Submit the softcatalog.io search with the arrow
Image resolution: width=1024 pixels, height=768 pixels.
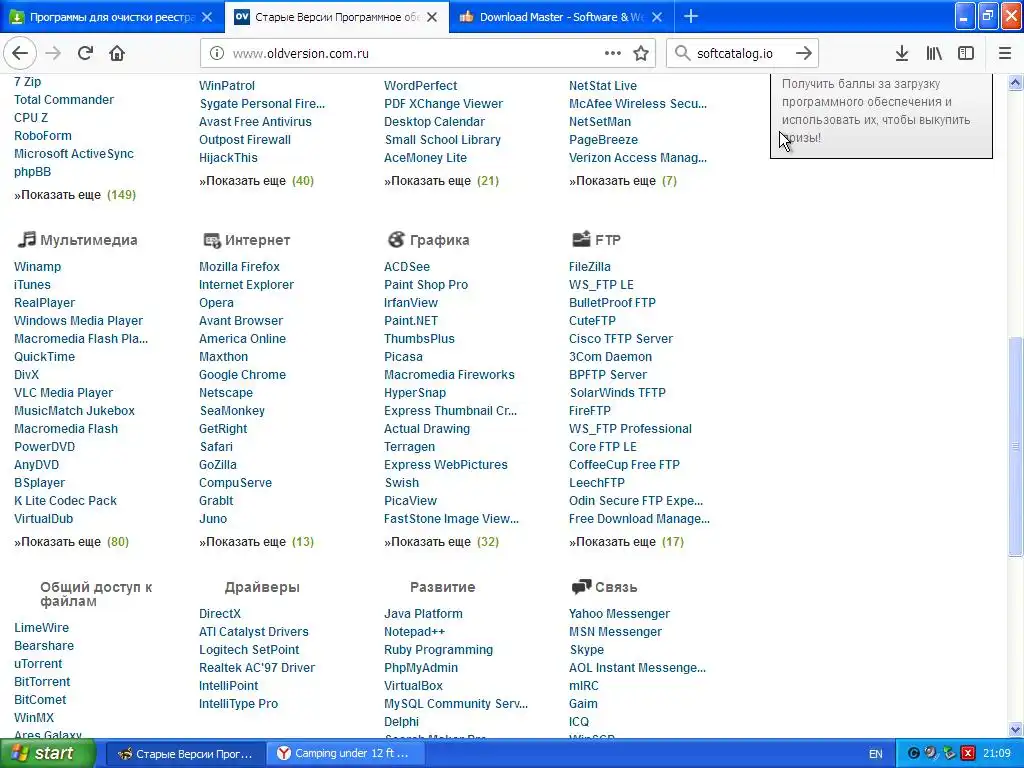tap(804, 53)
